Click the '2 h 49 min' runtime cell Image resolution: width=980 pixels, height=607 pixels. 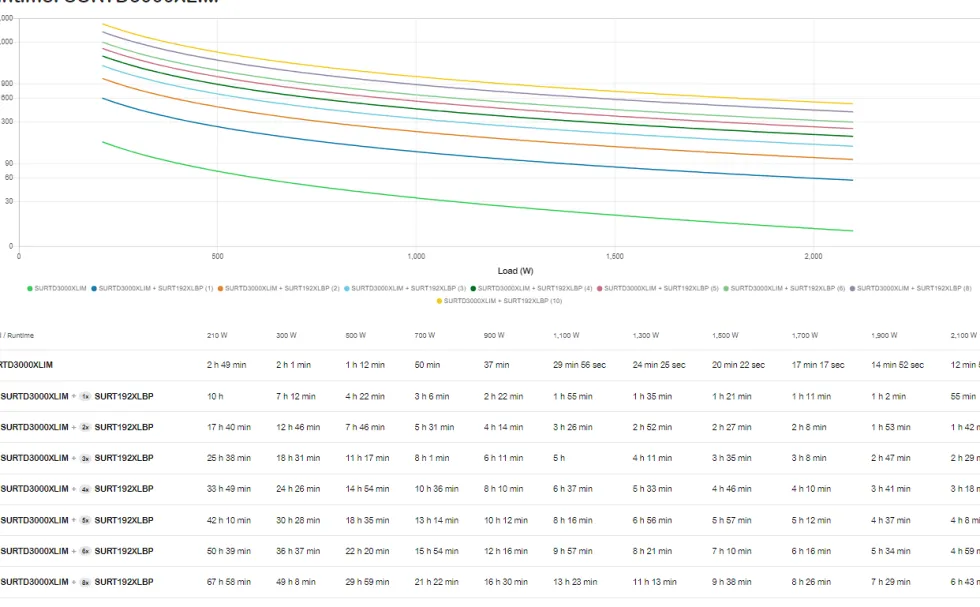click(x=227, y=365)
